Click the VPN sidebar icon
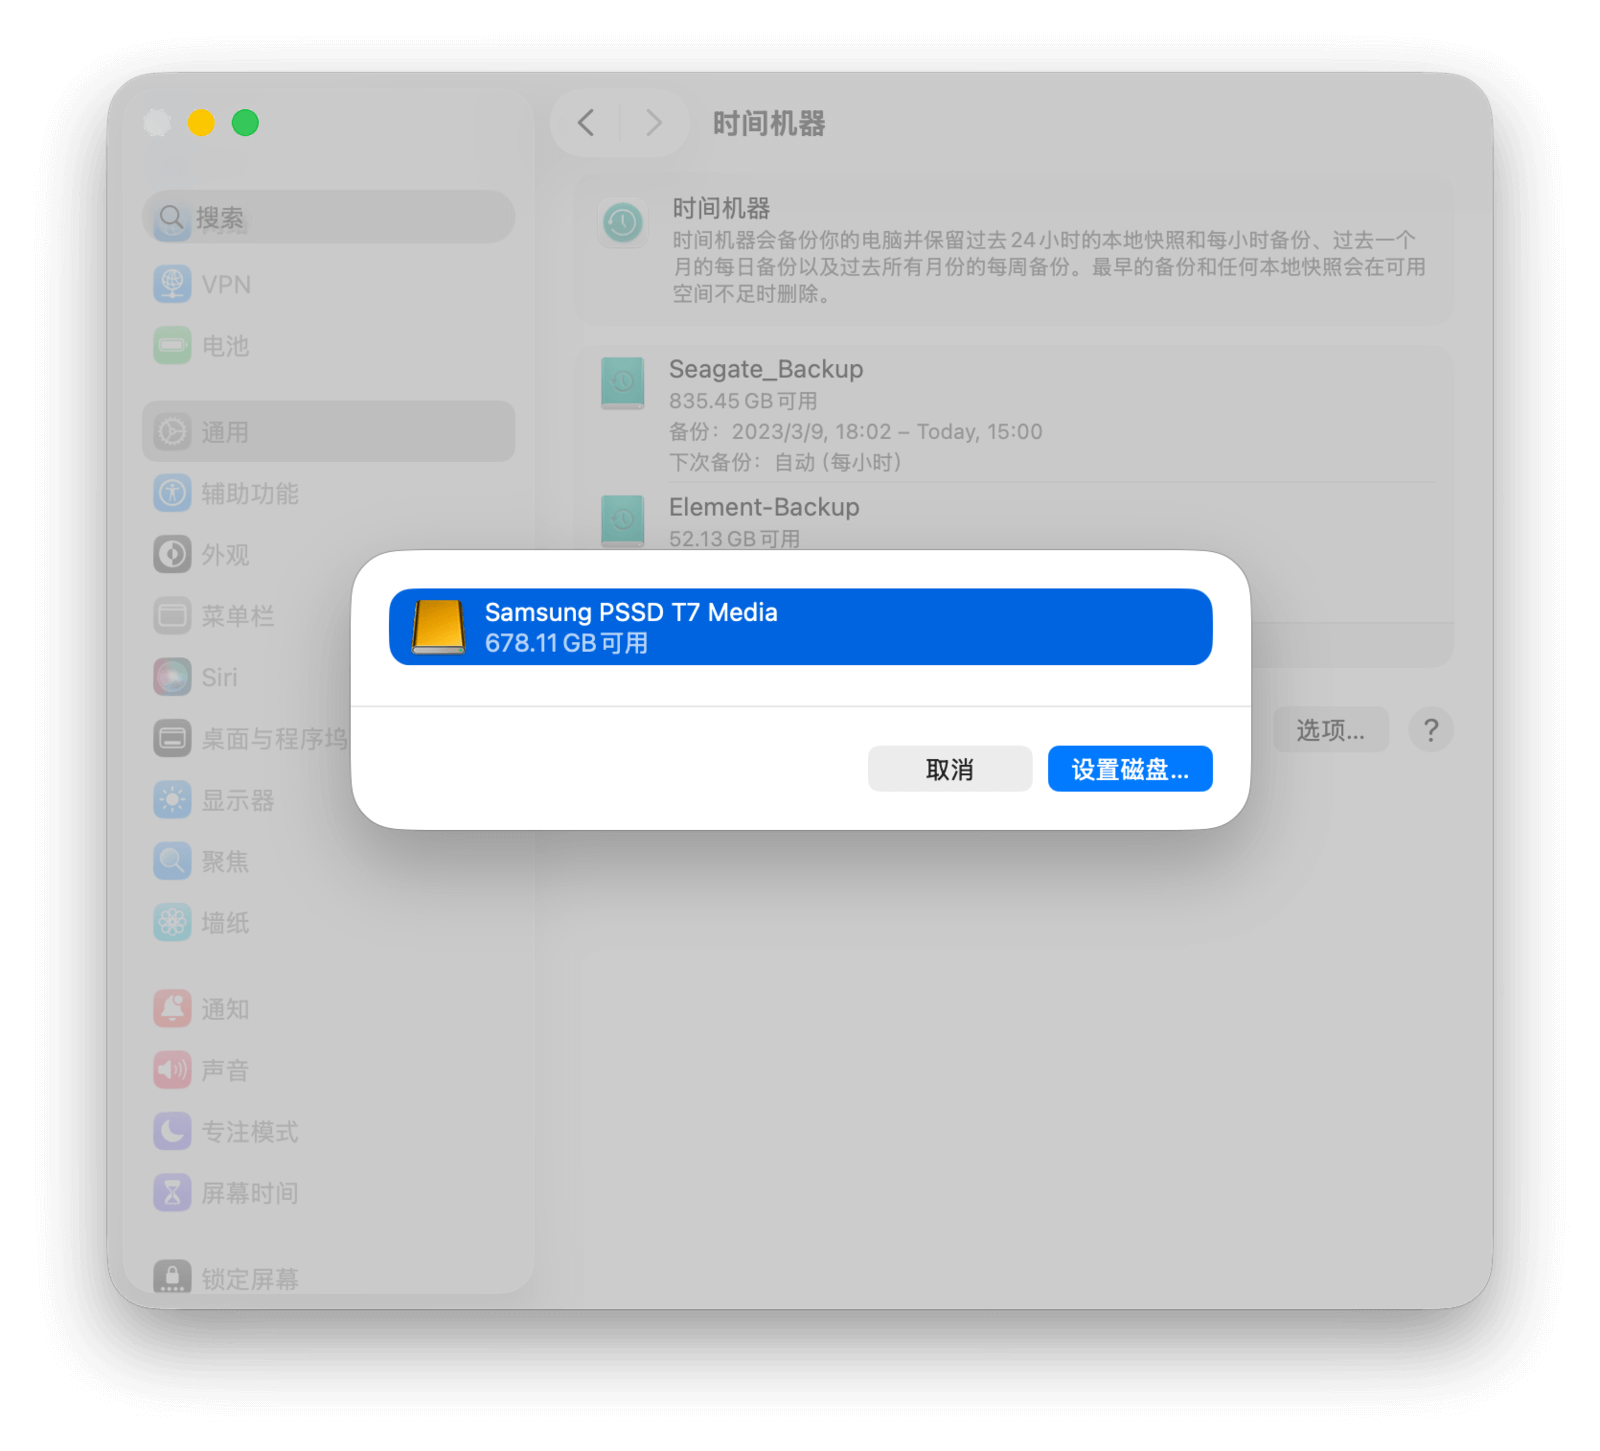This screenshot has height=1451, width=1600. point(172,284)
